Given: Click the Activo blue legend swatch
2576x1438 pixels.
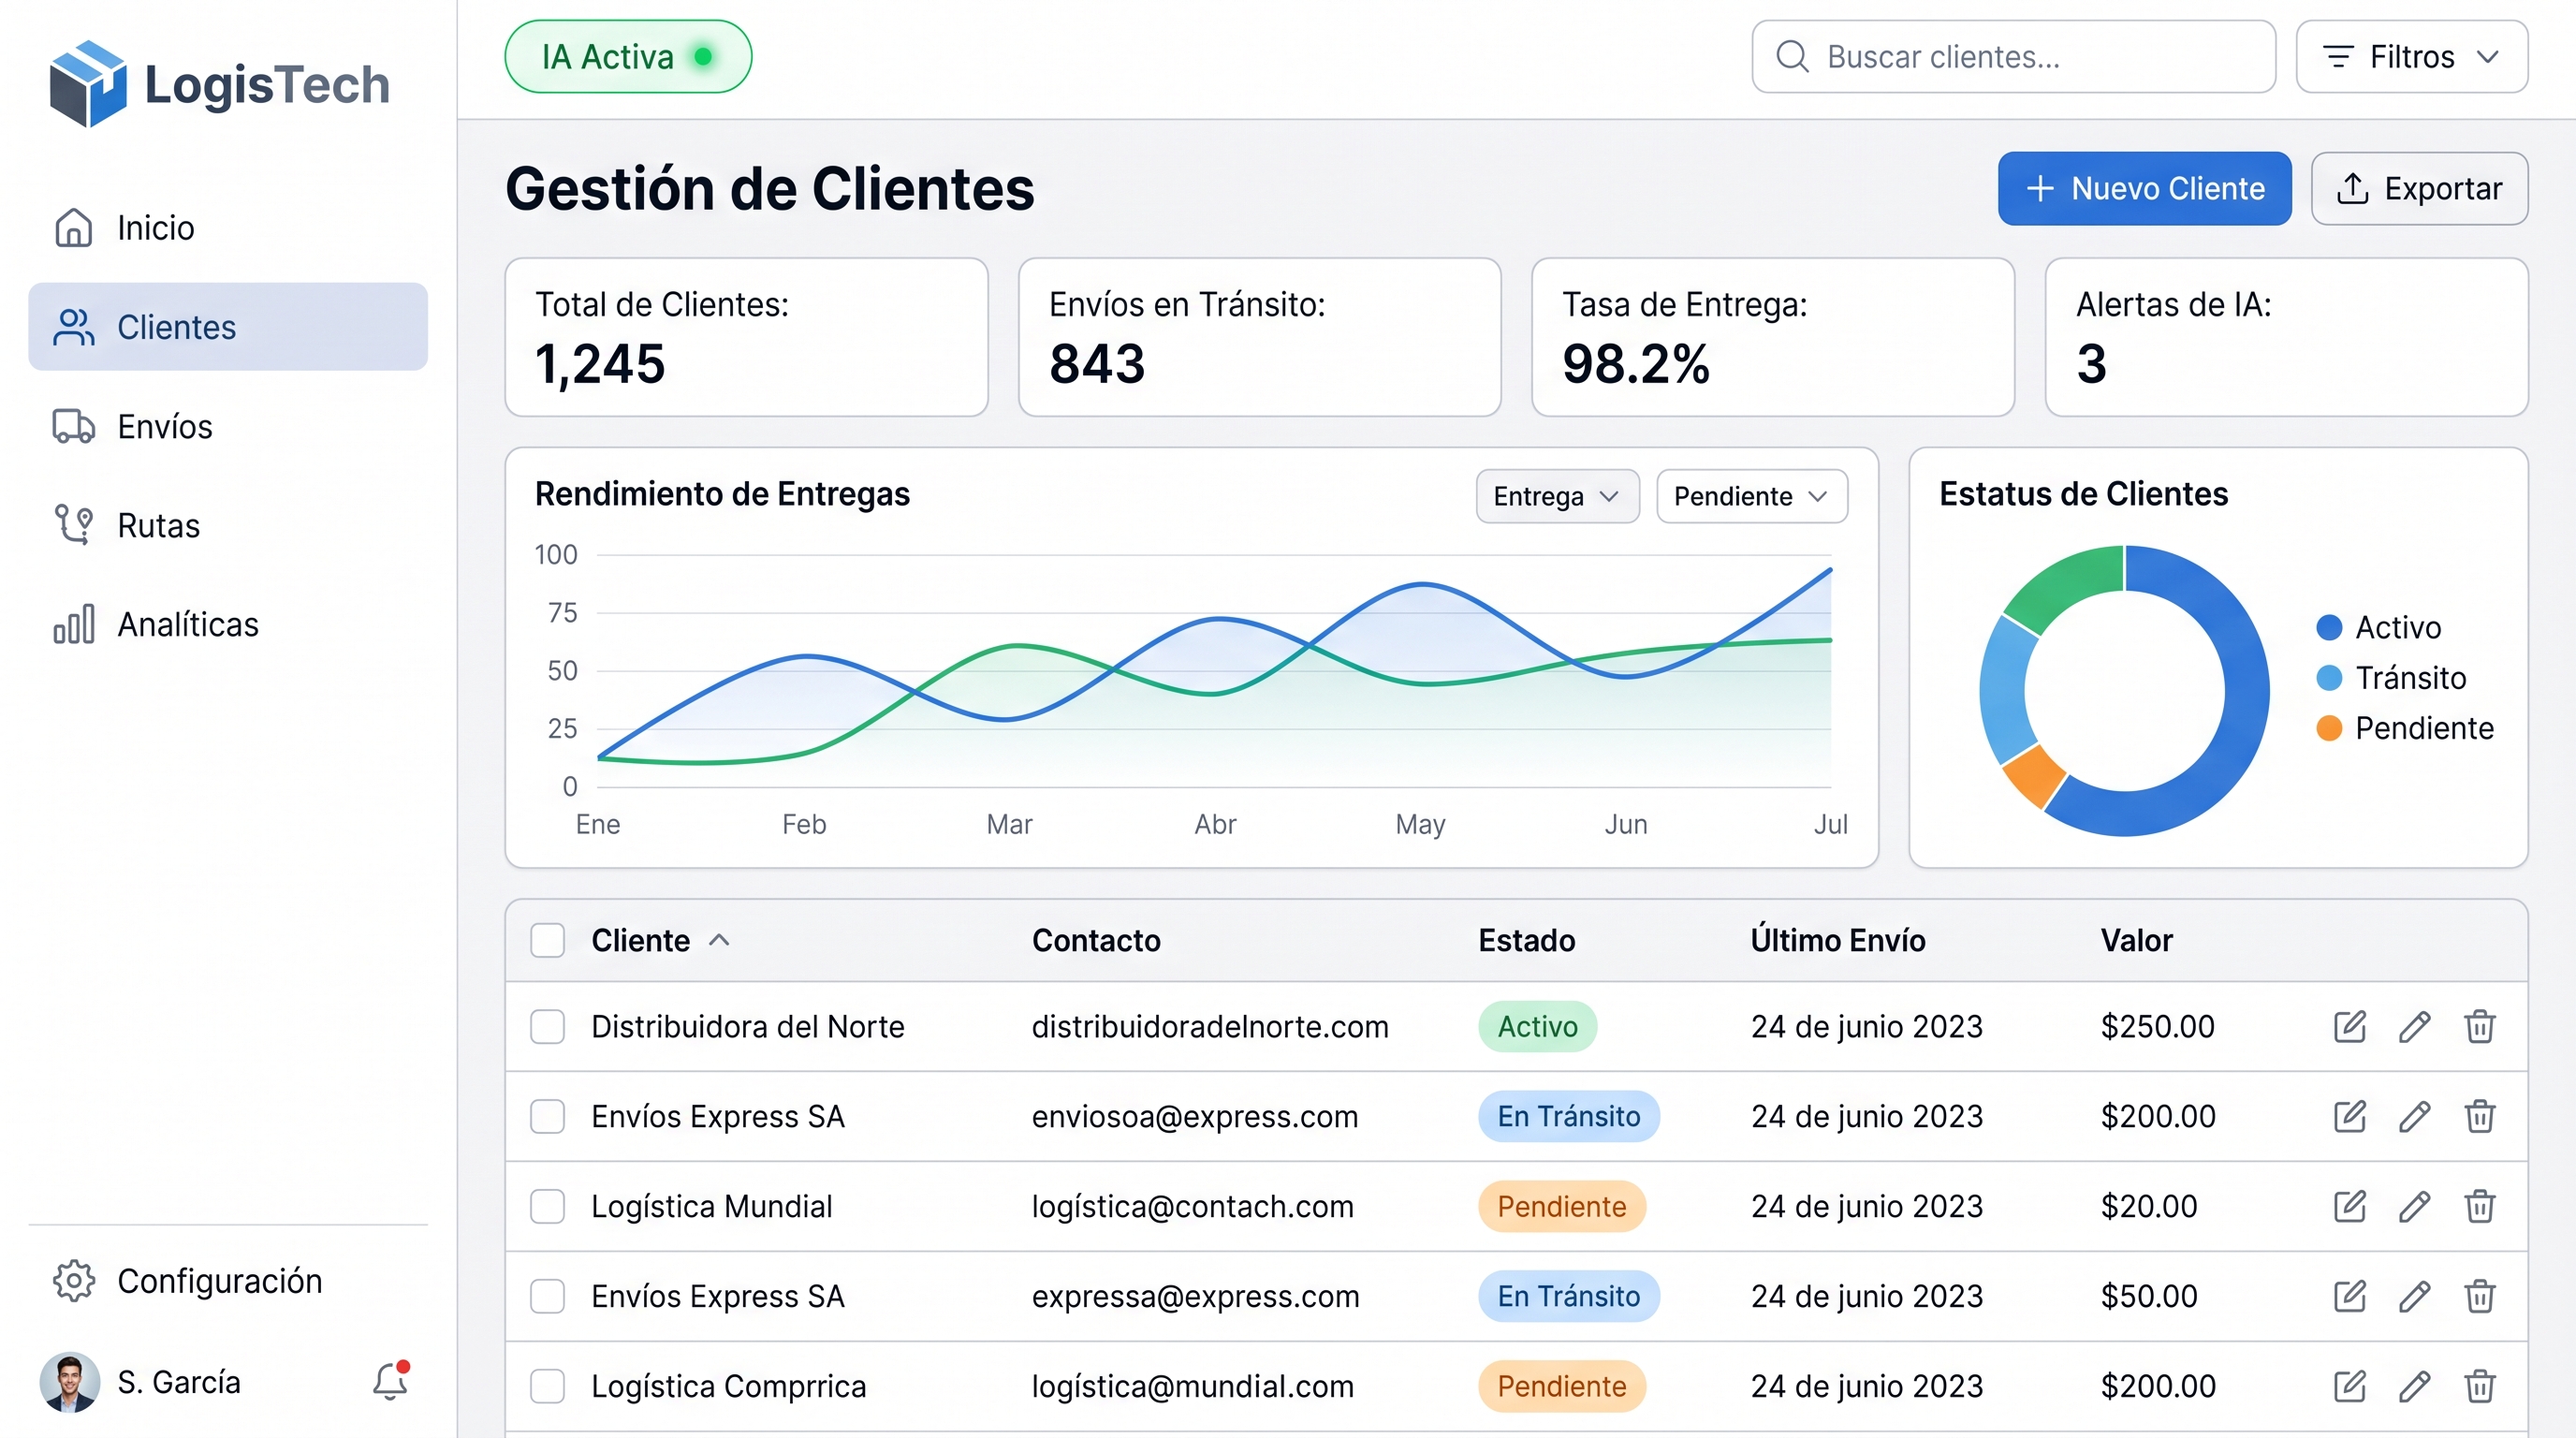Looking at the screenshot, I should pos(2329,627).
